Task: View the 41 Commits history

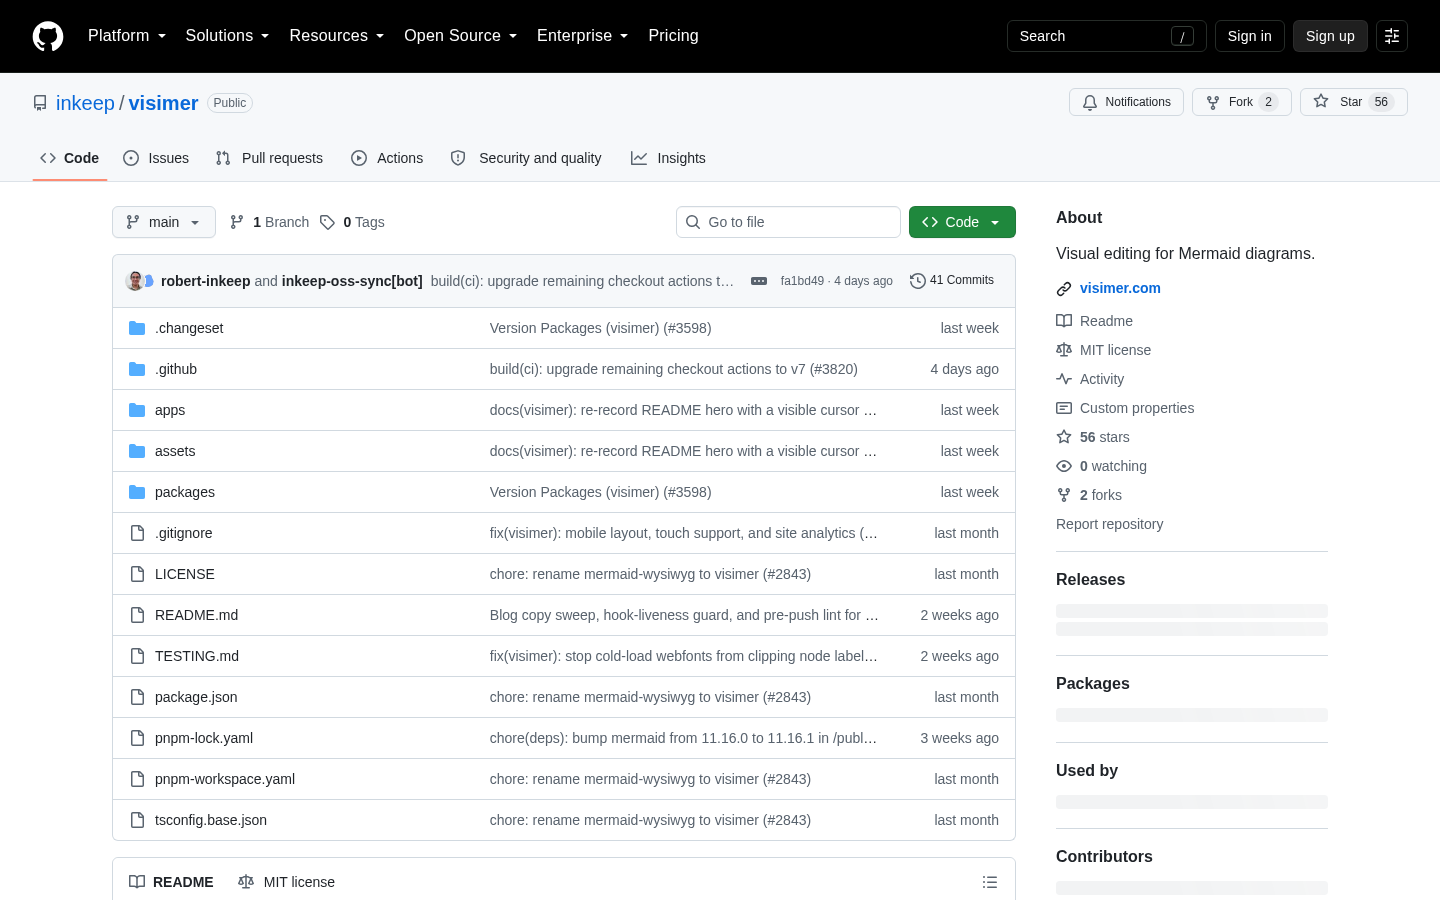Action: (x=952, y=281)
